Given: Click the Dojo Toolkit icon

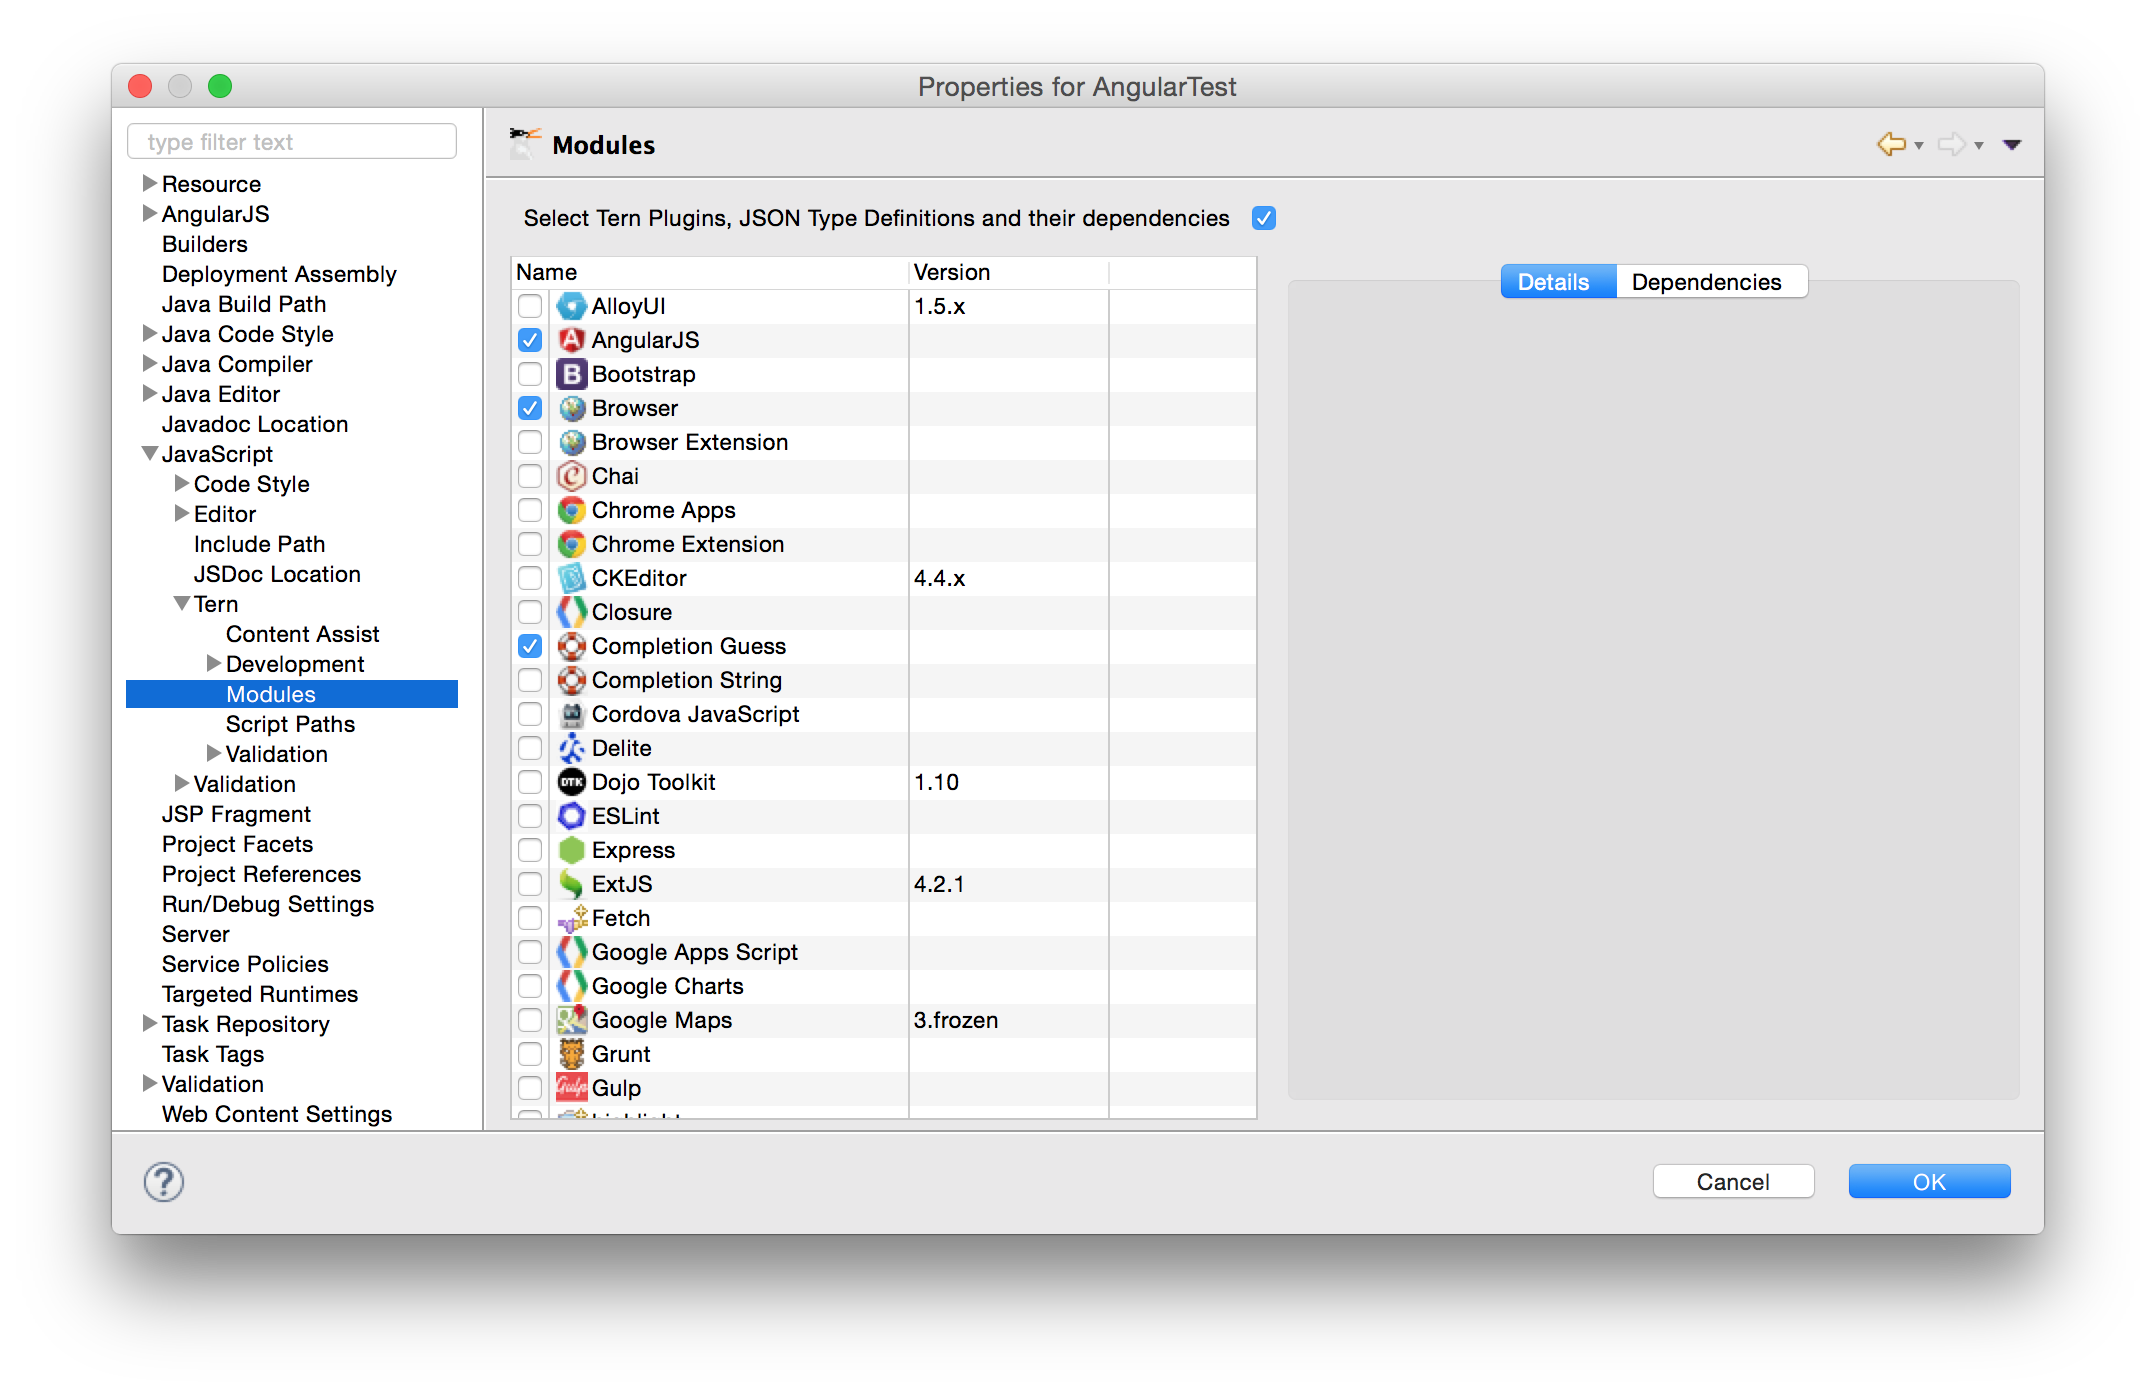Looking at the screenshot, I should pyautogui.click(x=571, y=782).
